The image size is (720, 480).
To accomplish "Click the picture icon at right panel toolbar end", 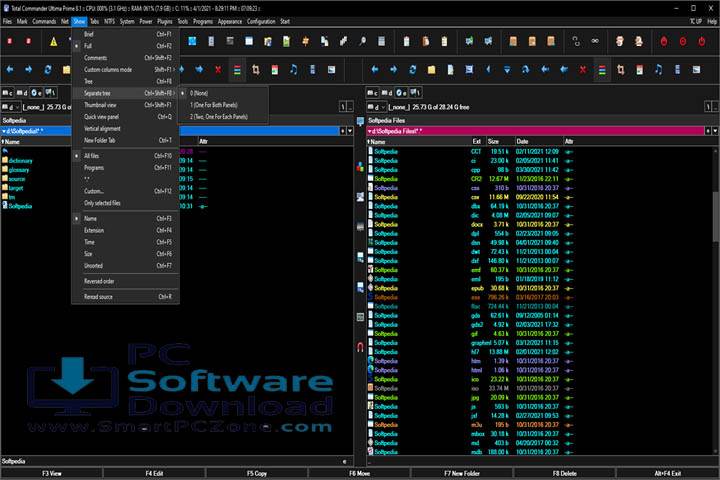I will coord(697,70).
